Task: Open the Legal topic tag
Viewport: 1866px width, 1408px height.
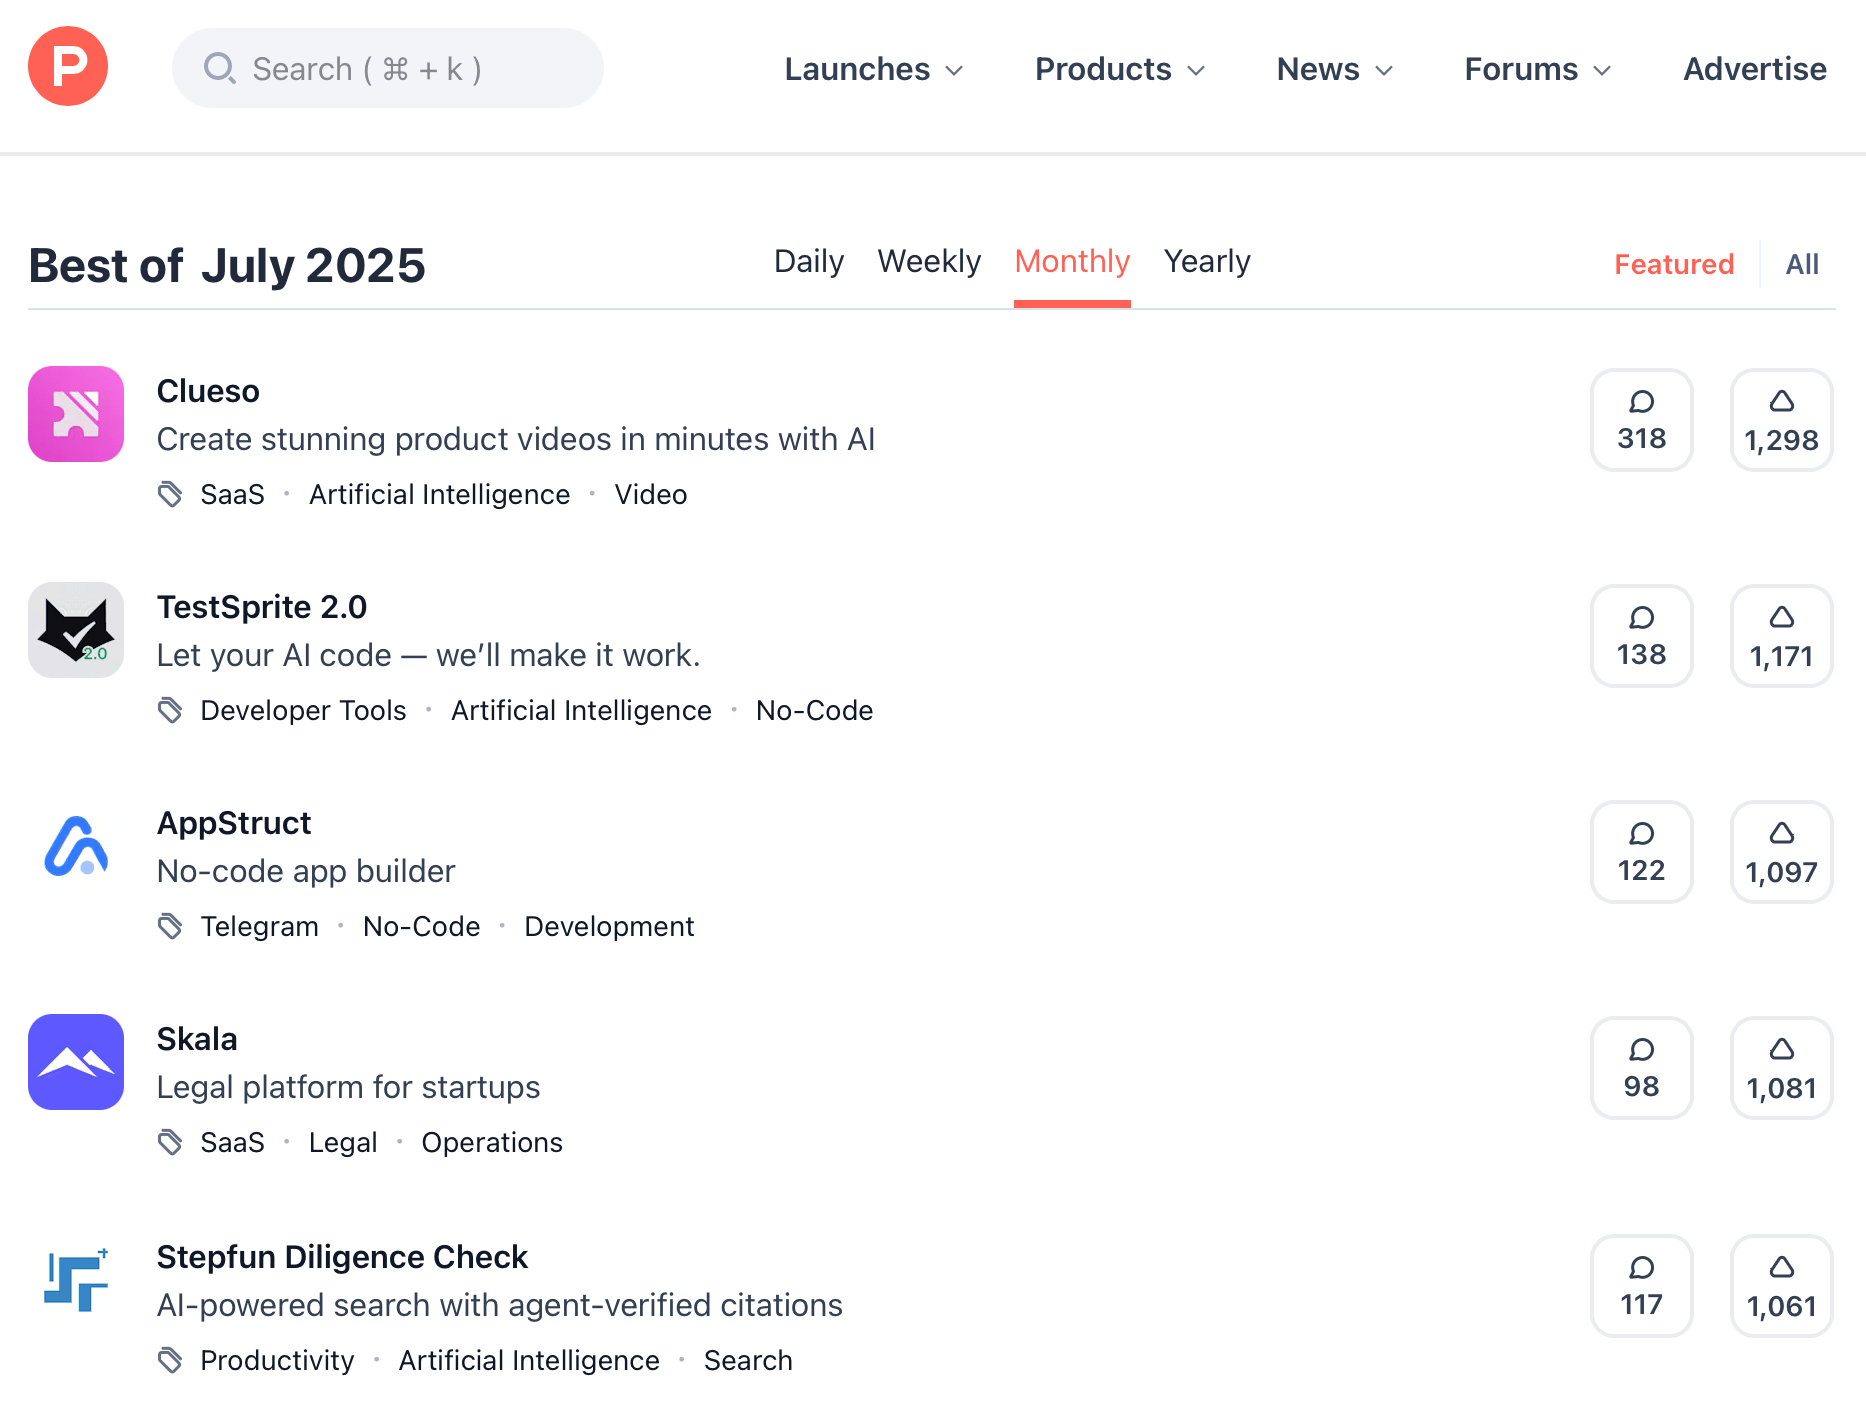Action: point(343,1142)
